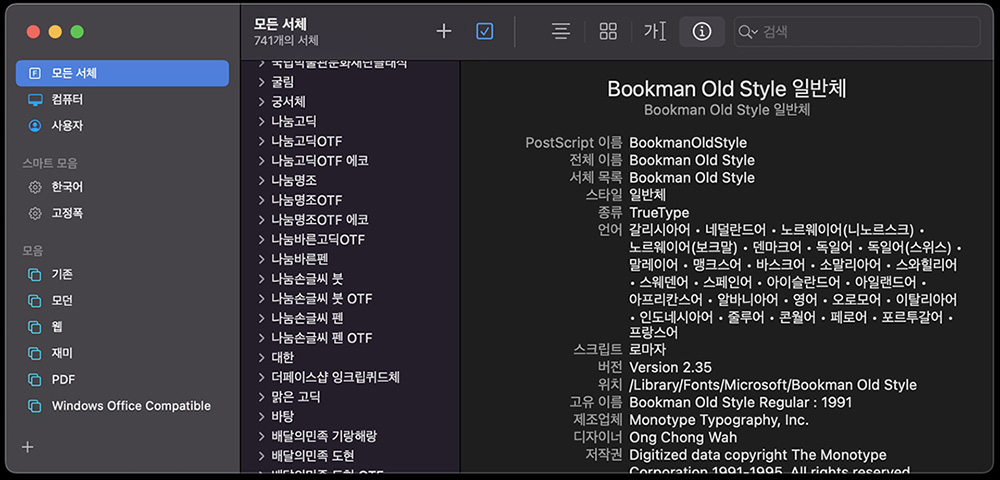Switch to sample lines view icon

561,31
